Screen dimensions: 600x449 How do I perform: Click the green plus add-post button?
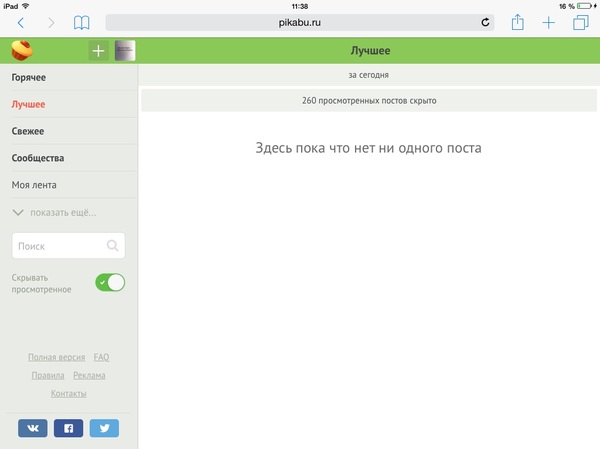(x=98, y=51)
